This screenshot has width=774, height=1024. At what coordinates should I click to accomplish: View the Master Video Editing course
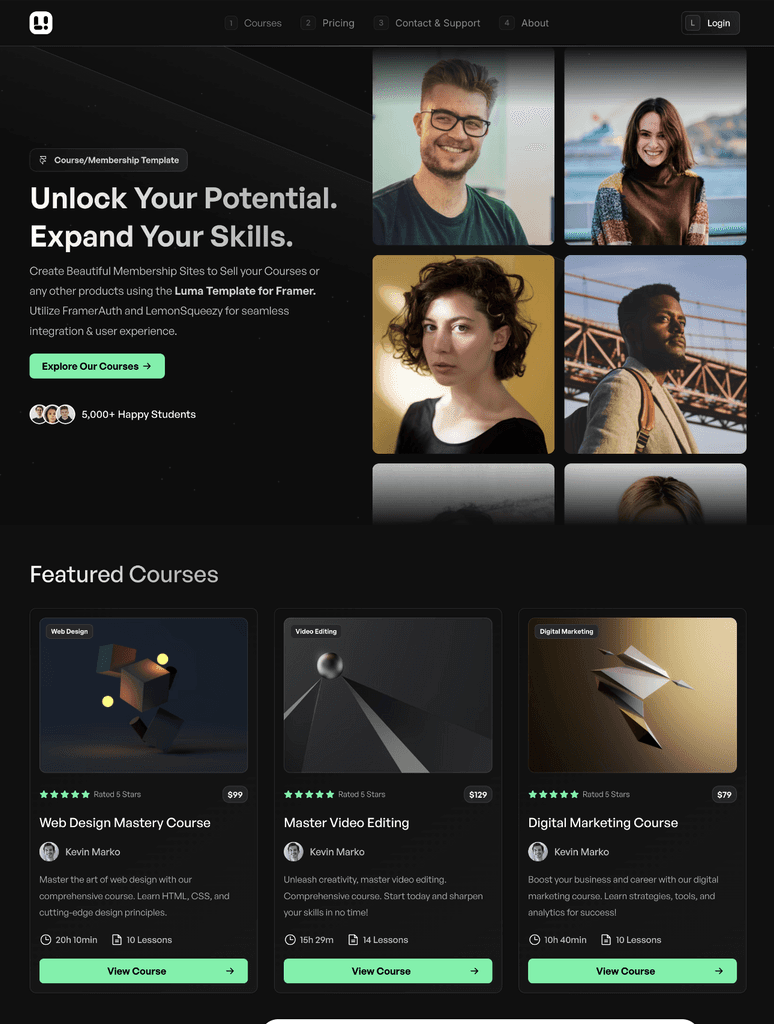[x=387, y=971]
